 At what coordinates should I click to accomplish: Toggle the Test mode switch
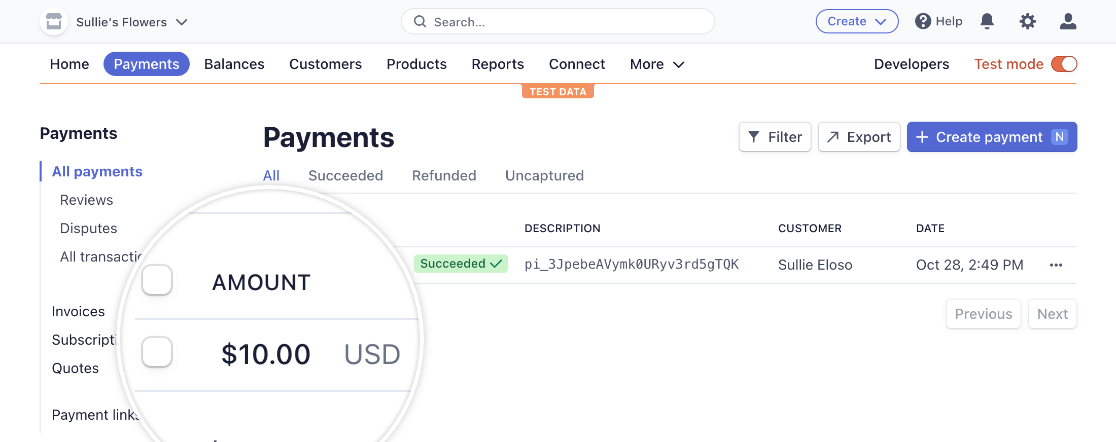click(x=1064, y=64)
